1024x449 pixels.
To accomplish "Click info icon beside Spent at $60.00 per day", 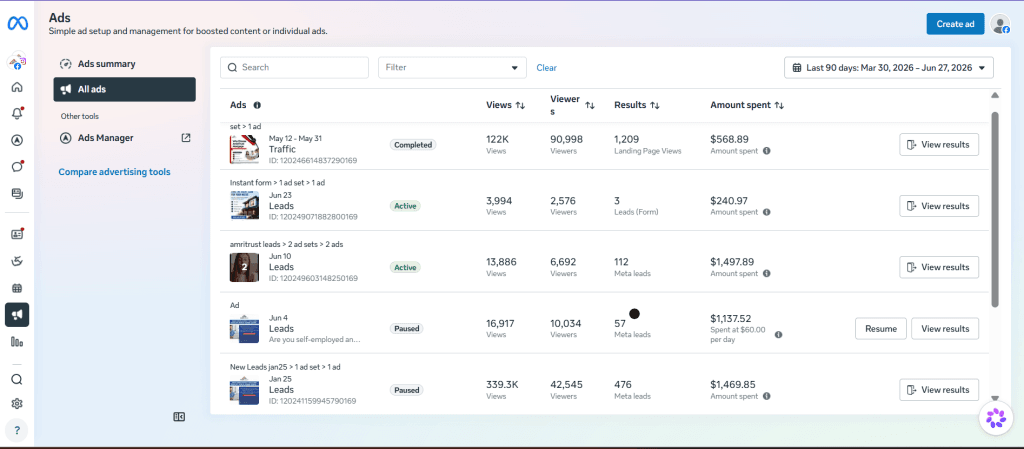I will tap(778, 335).
